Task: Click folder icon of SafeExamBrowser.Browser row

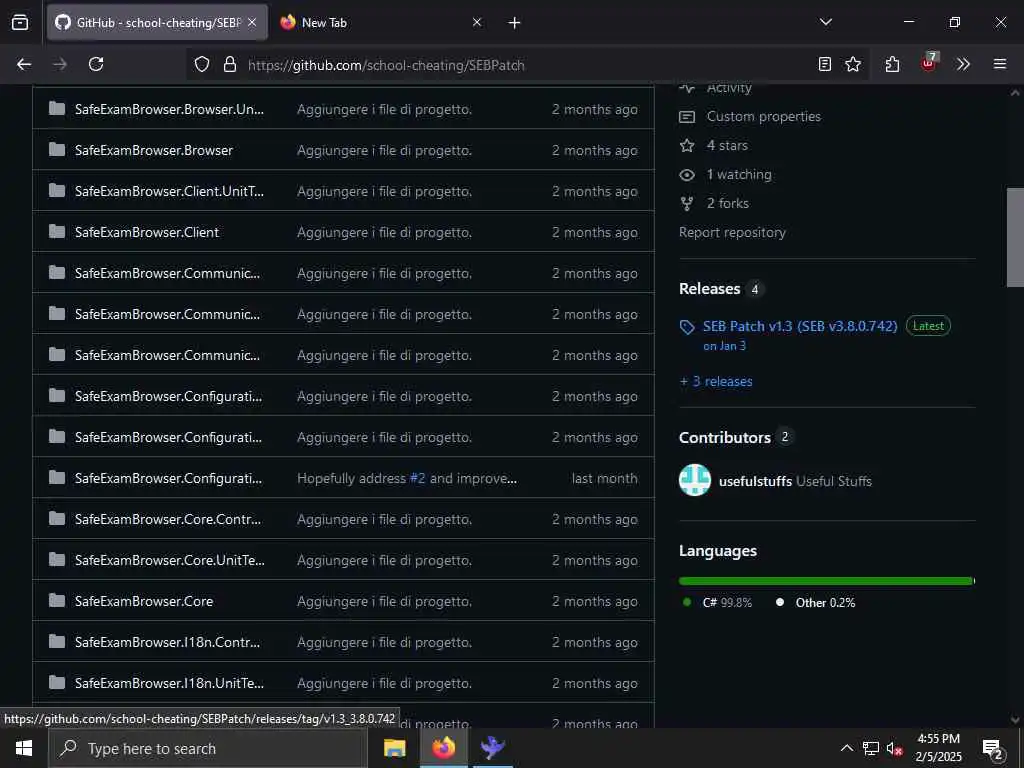Action: point(57,150)
